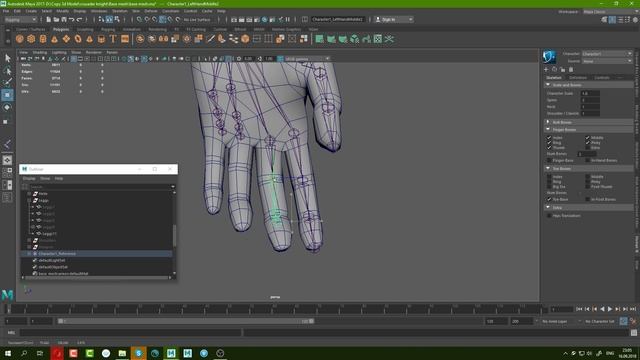Click the HumanIK Create Skeleton plus icon
The image size is (640, 360).
(x=546, y=70)
